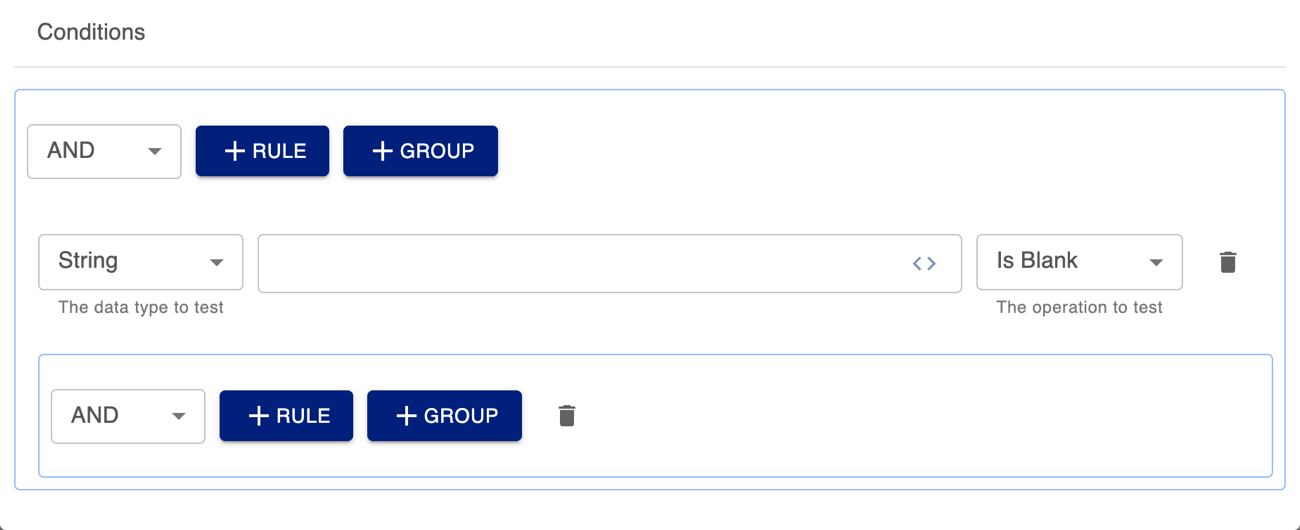The image size is (1300, 530).
Task: Click plus icon on nested RULE button
Action: pyautogui.click(x=258, y=416)
